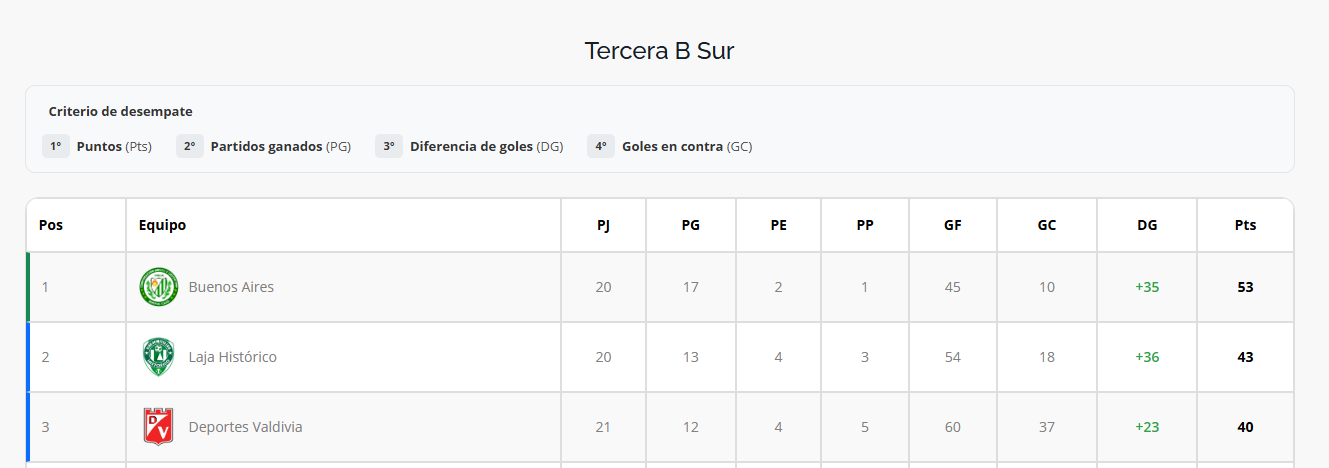Click the Pts column header
1329x468 pixels.
pyautogui.click(x=1245, y=225)
